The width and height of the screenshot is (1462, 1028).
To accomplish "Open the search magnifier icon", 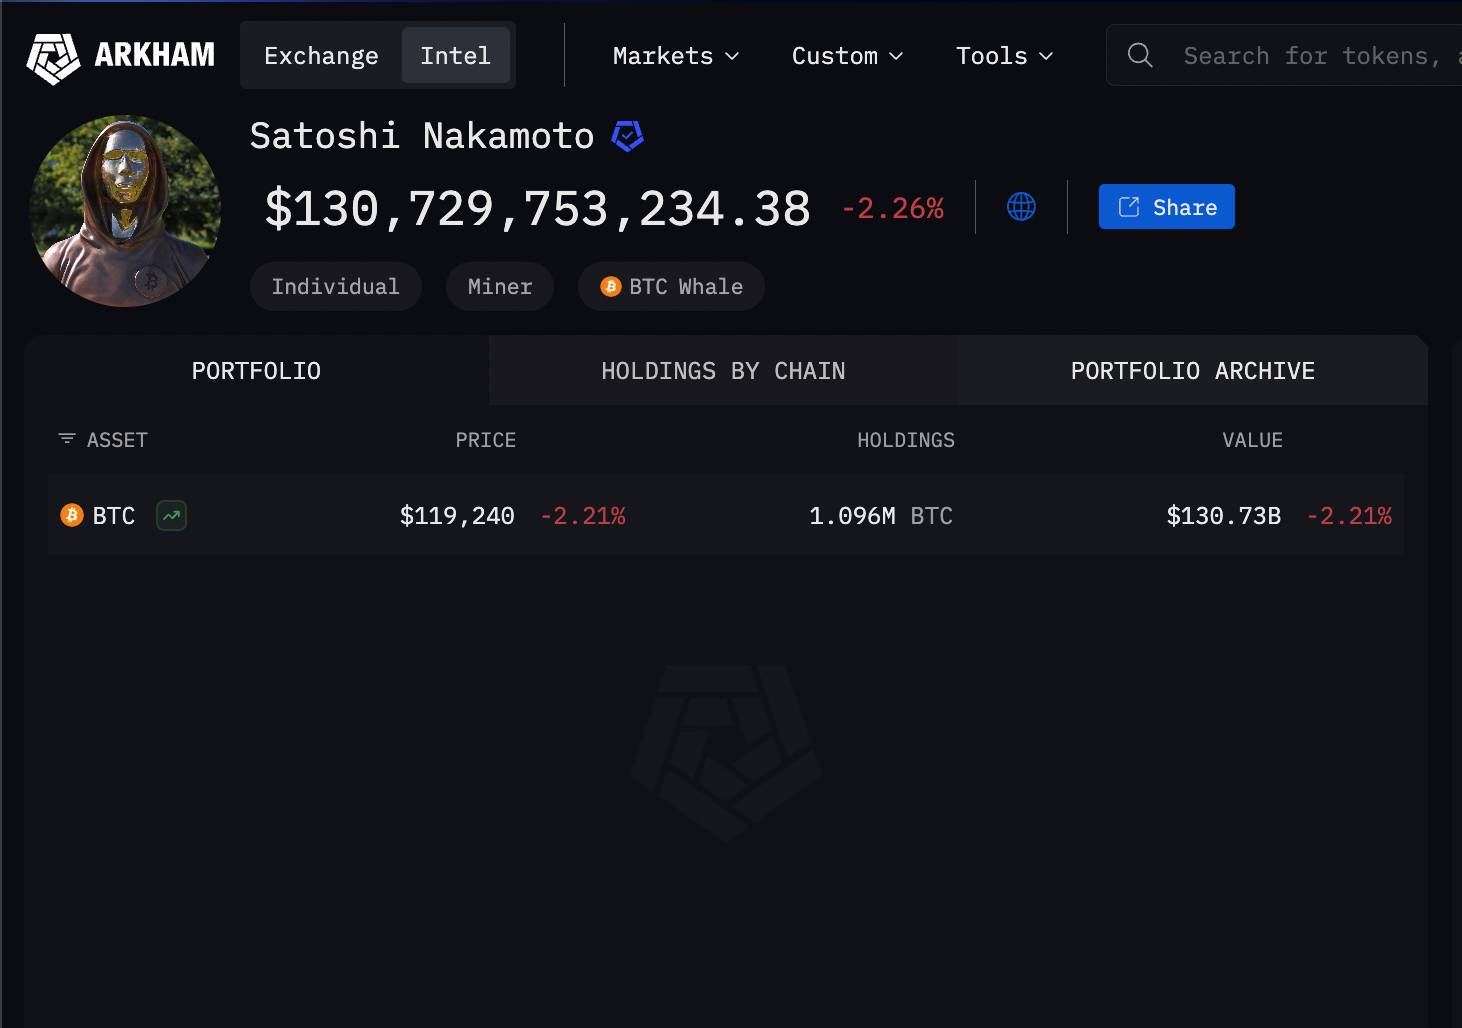I will (1139, 55).
